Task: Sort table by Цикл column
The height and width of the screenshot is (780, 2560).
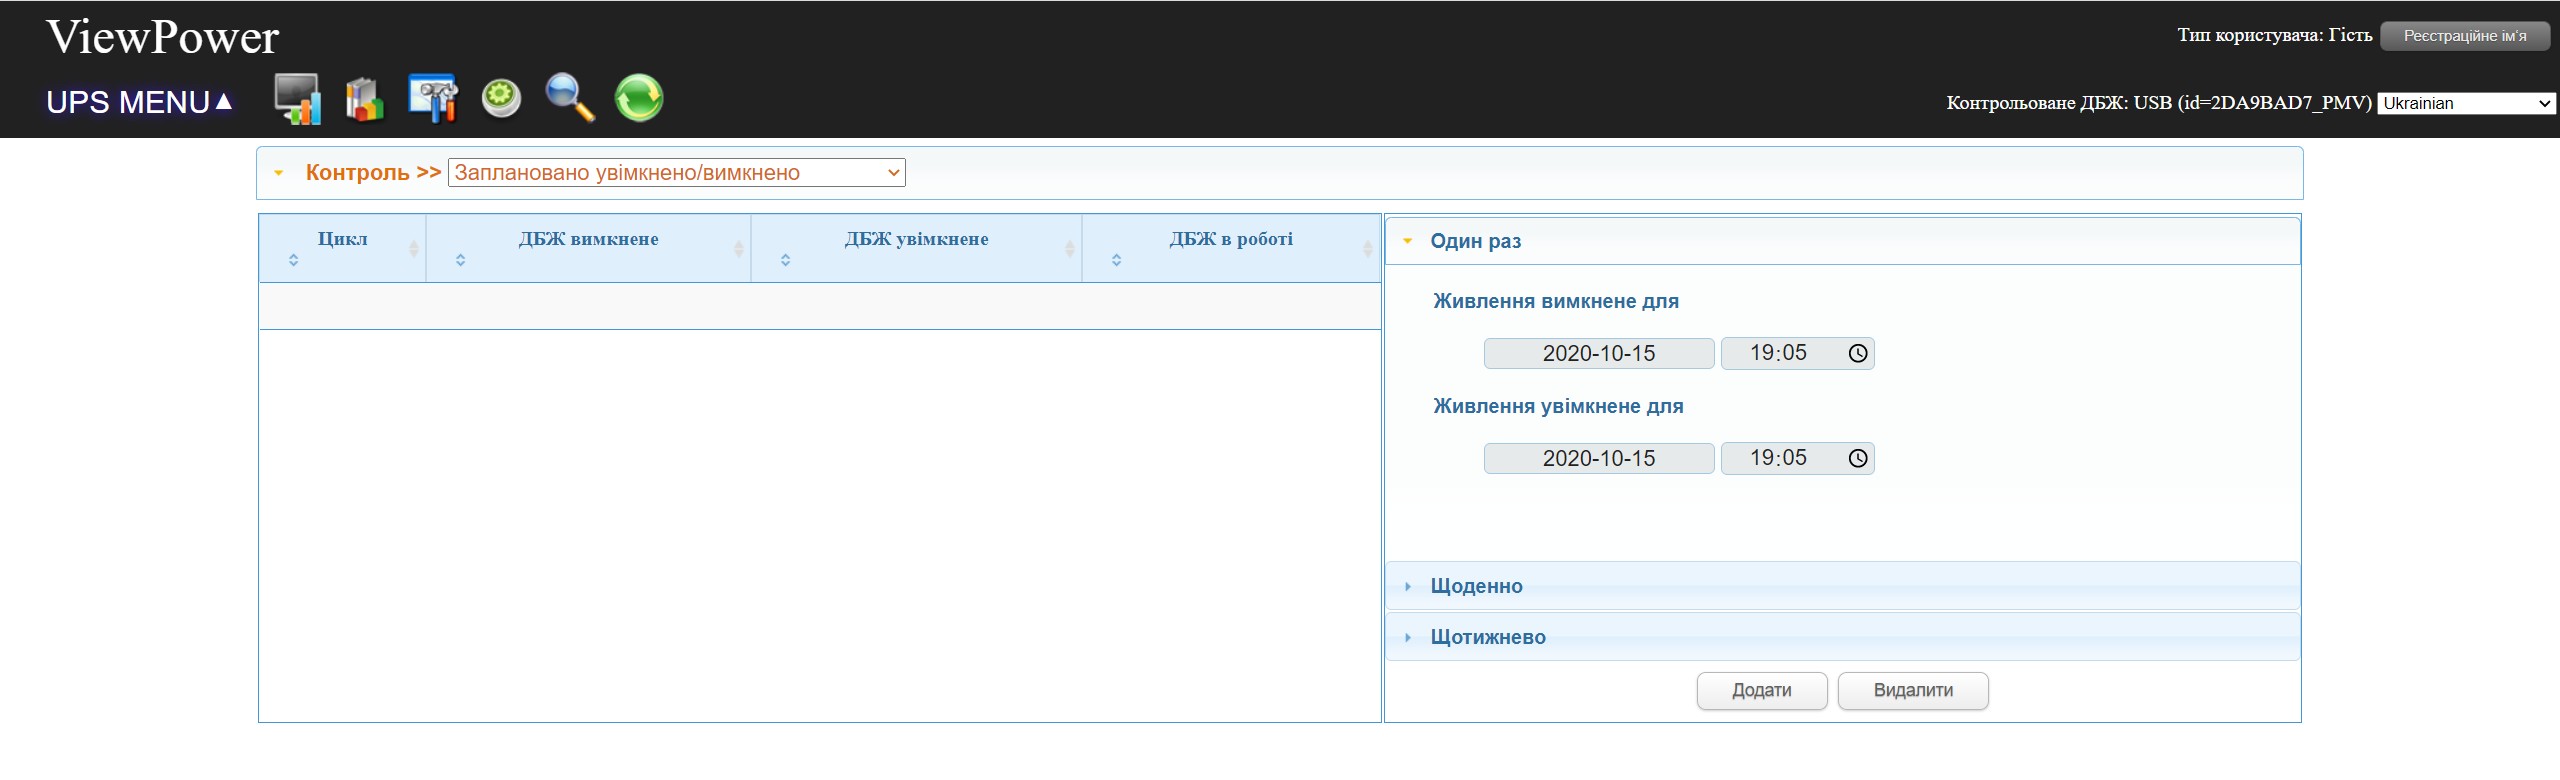Action: [342, 240]
